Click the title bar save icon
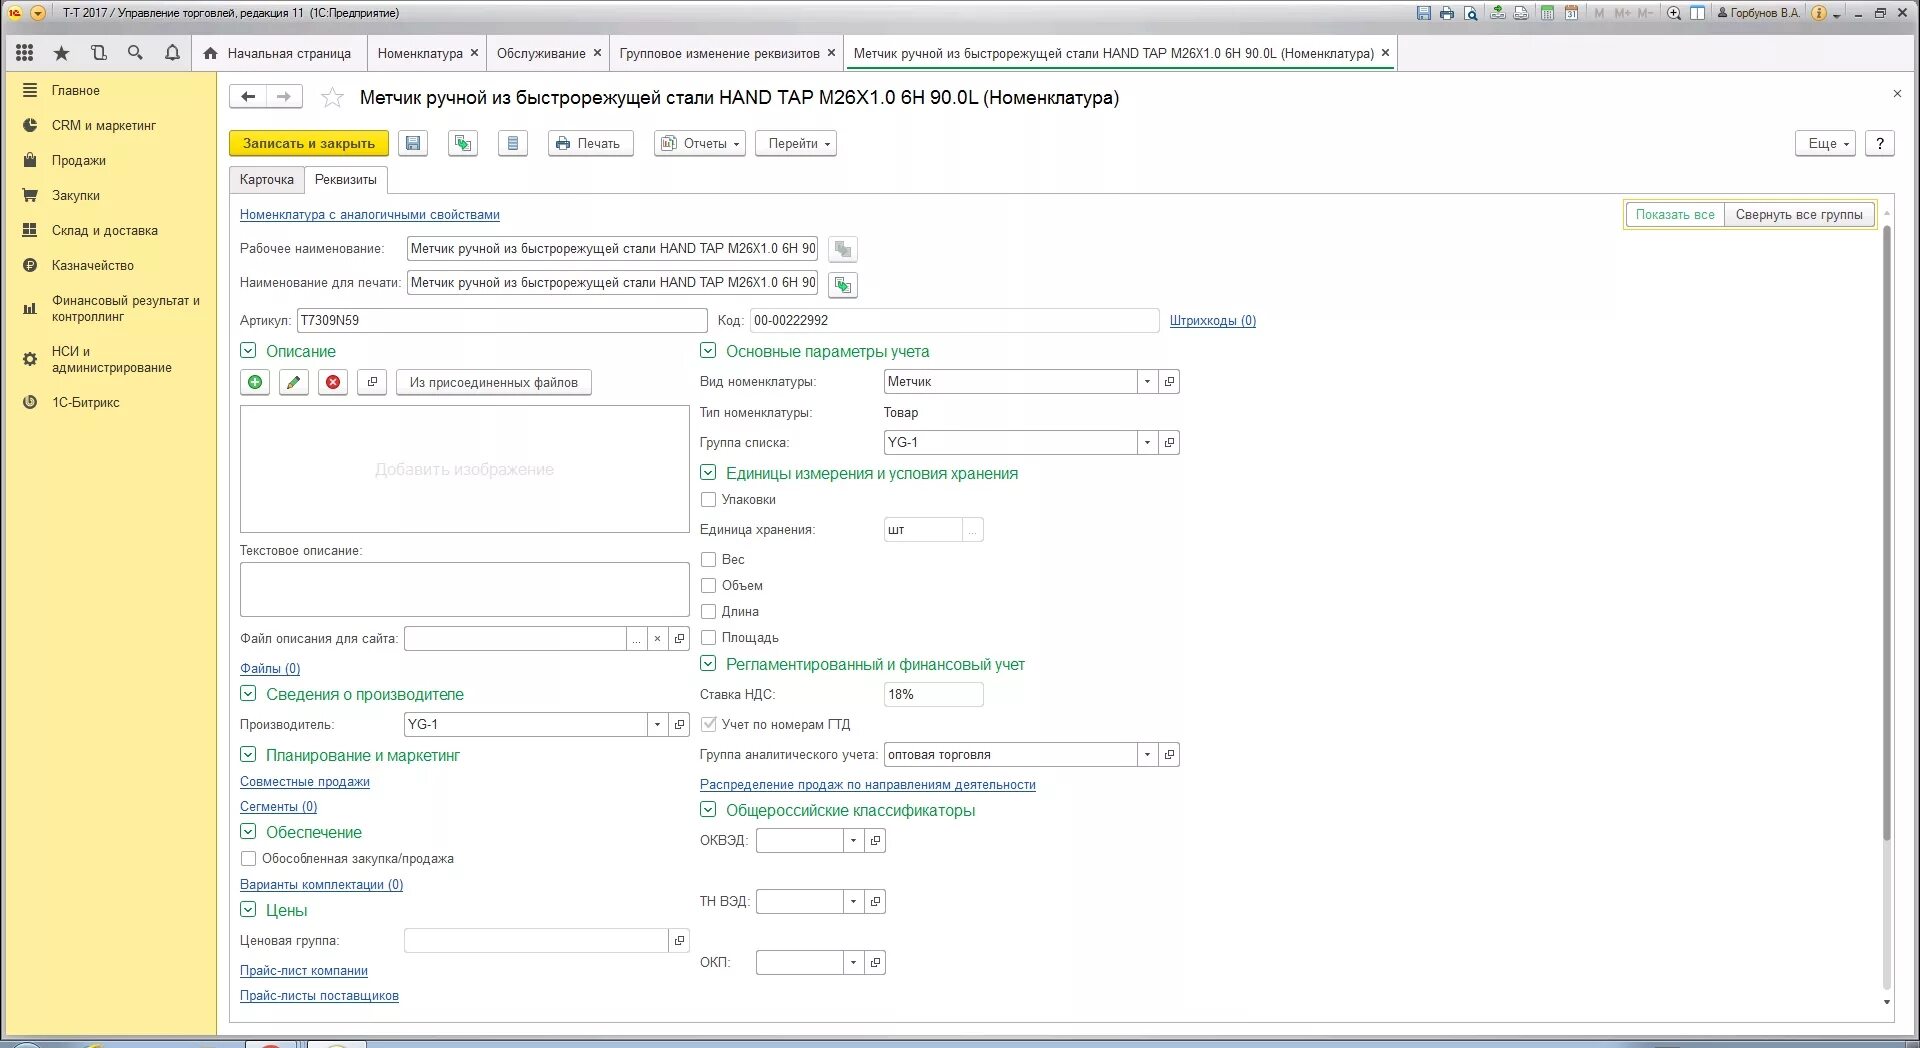Viewport: 1920px width, 1048px height. pyautogui.click(x=1424, y=13)
